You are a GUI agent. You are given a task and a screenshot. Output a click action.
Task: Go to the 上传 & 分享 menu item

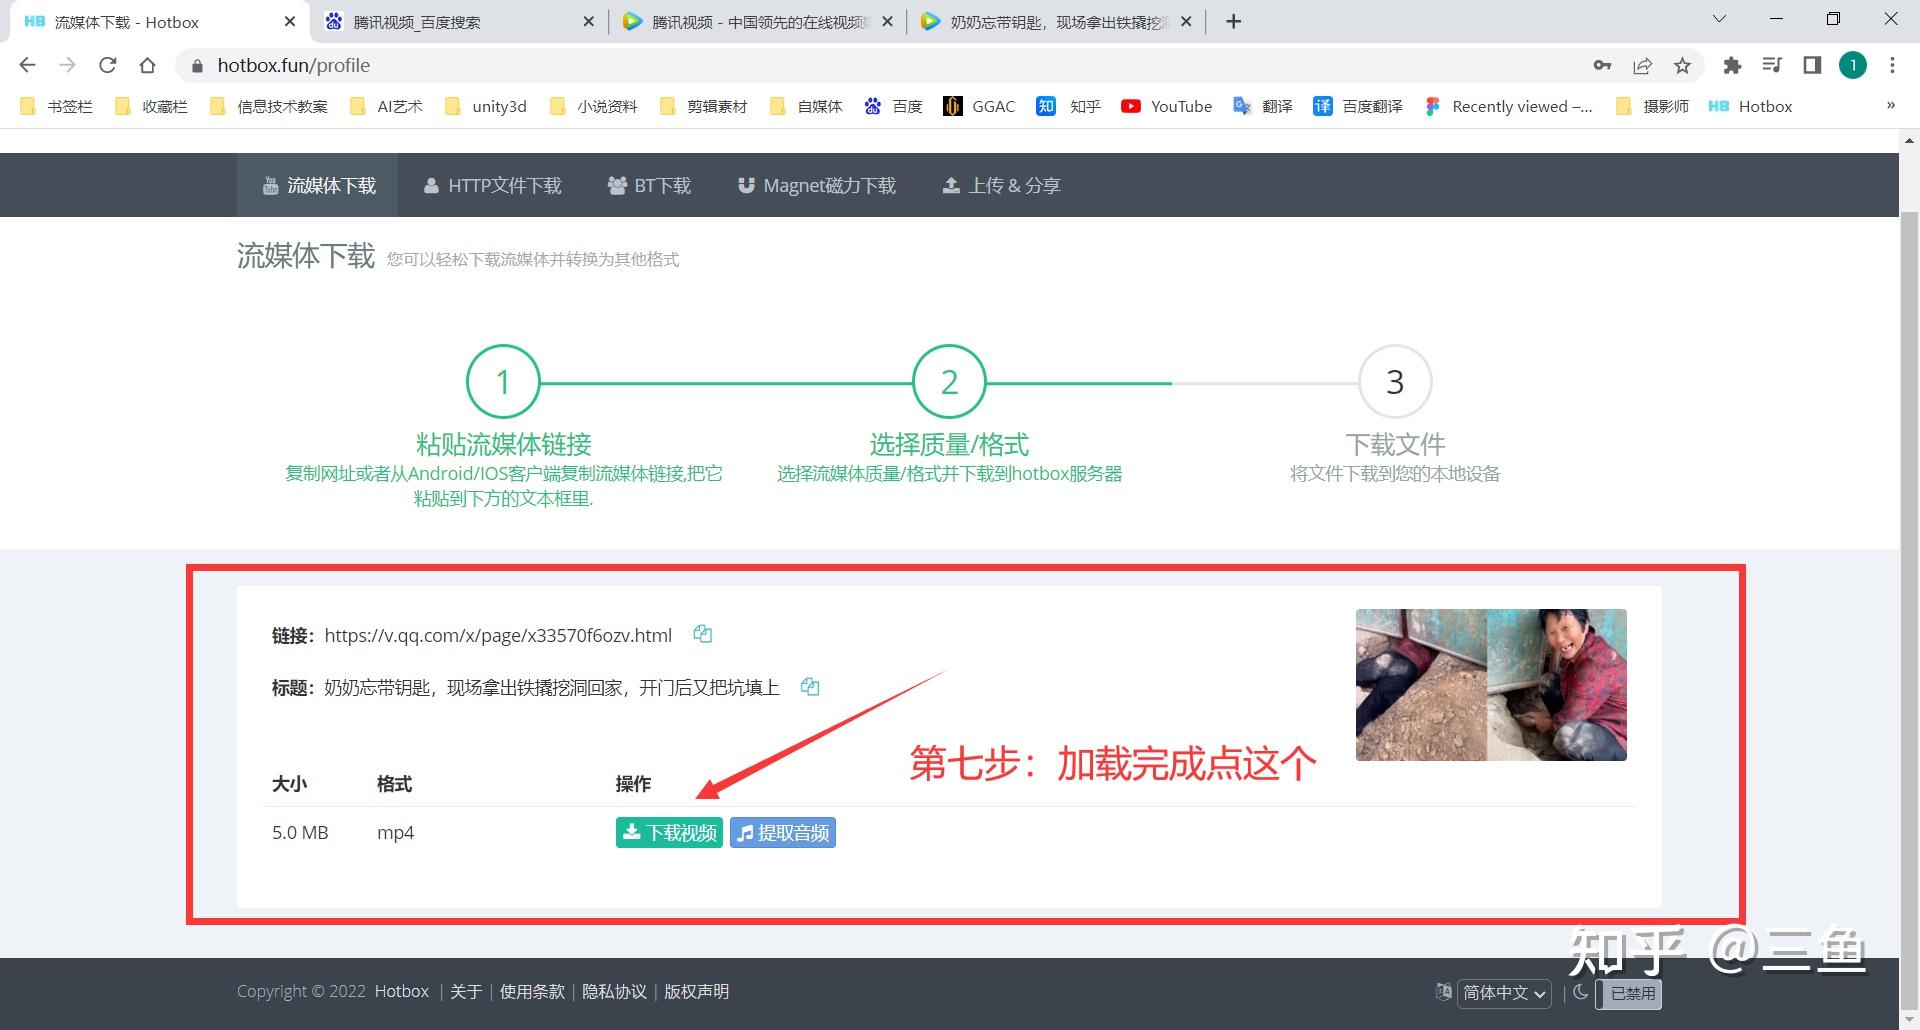1001,186
